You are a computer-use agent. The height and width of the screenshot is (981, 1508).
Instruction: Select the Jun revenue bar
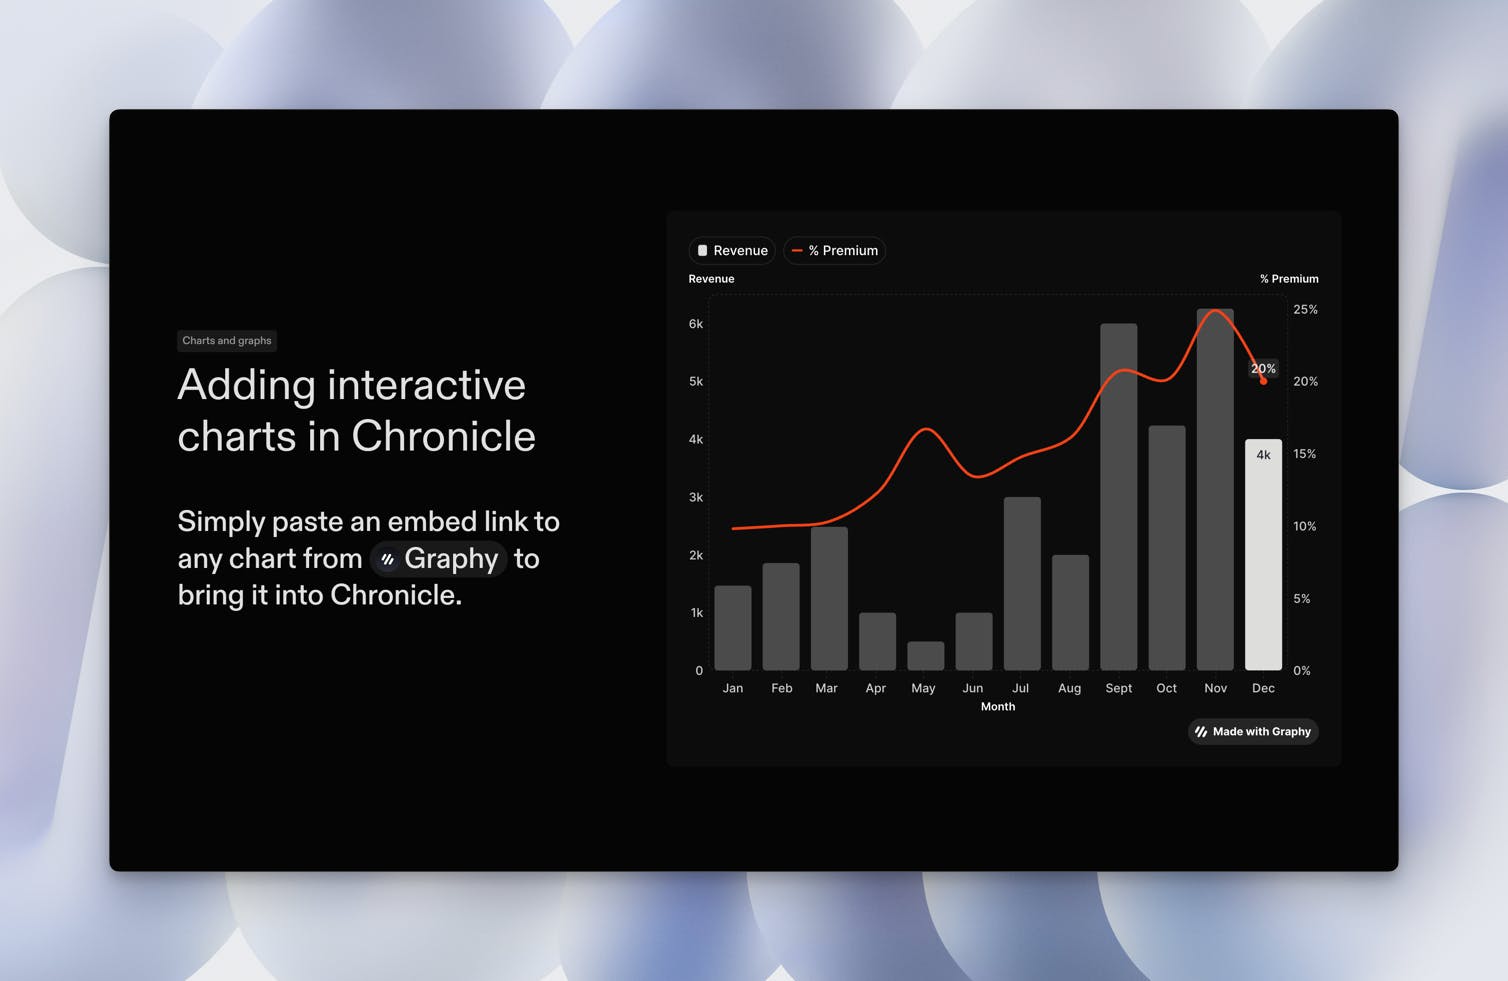click(x=974, y=642)
